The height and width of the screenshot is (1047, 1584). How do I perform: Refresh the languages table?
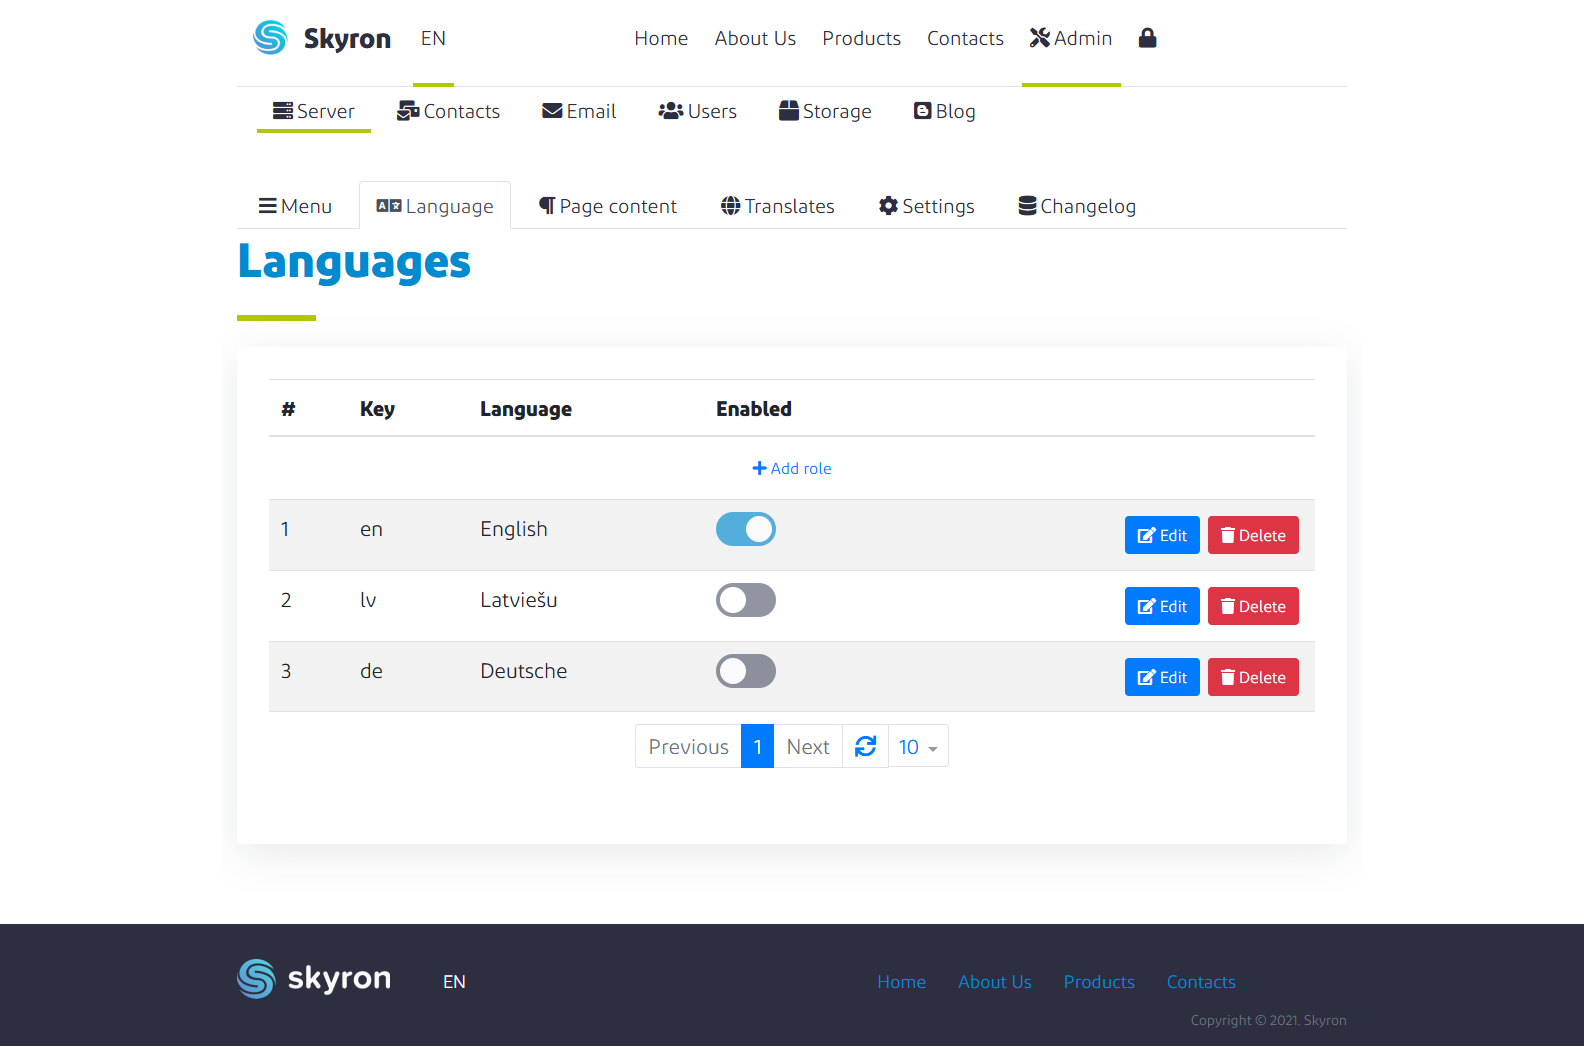pos(865,746)
